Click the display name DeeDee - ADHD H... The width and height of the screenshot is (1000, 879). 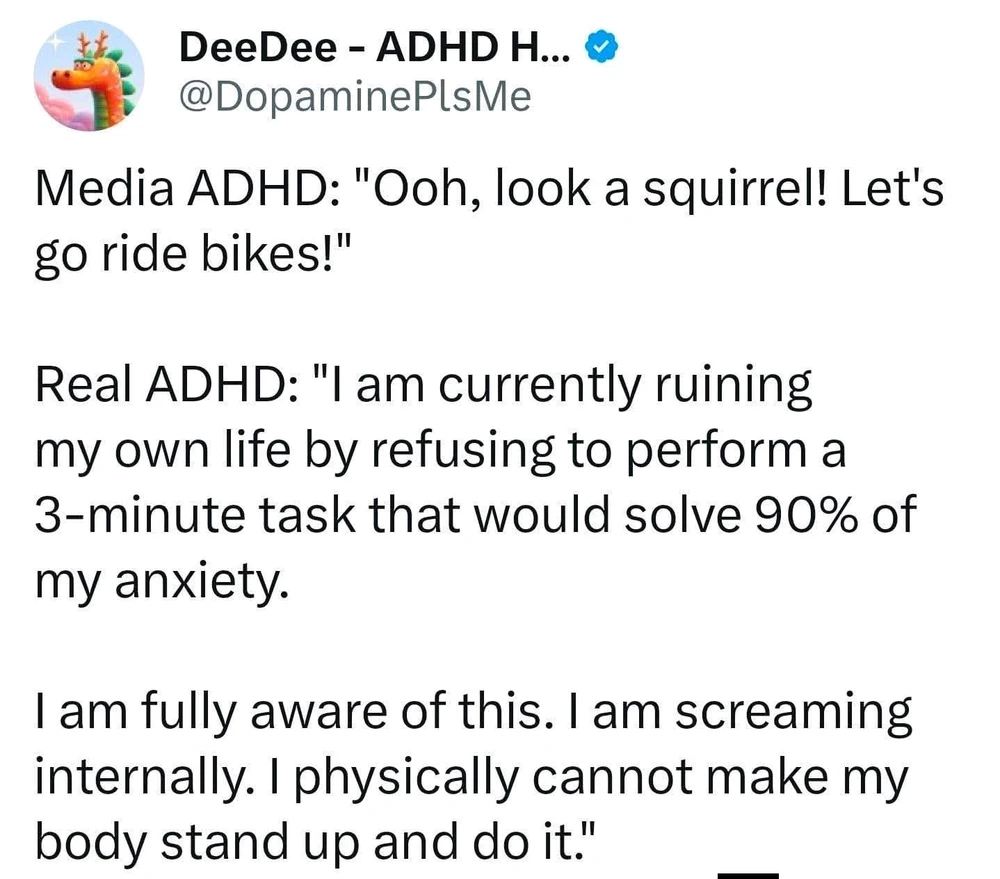377,48
